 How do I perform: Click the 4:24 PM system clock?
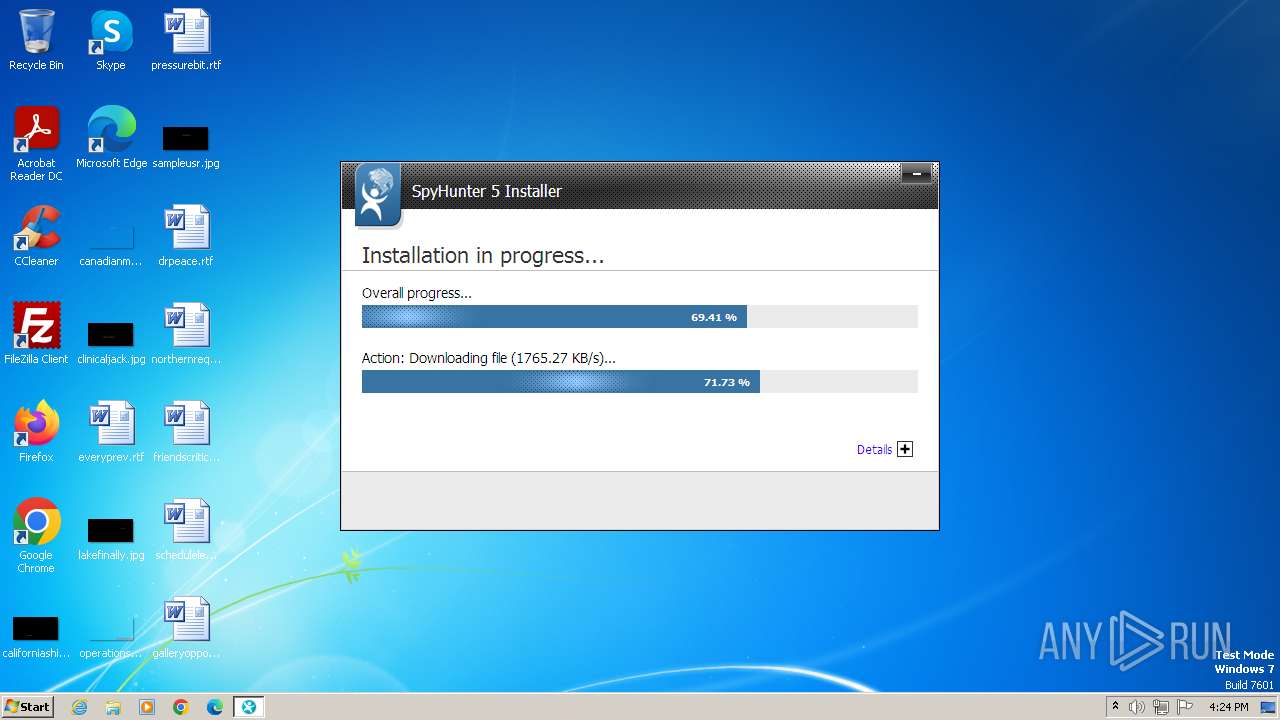point(1228,707)
